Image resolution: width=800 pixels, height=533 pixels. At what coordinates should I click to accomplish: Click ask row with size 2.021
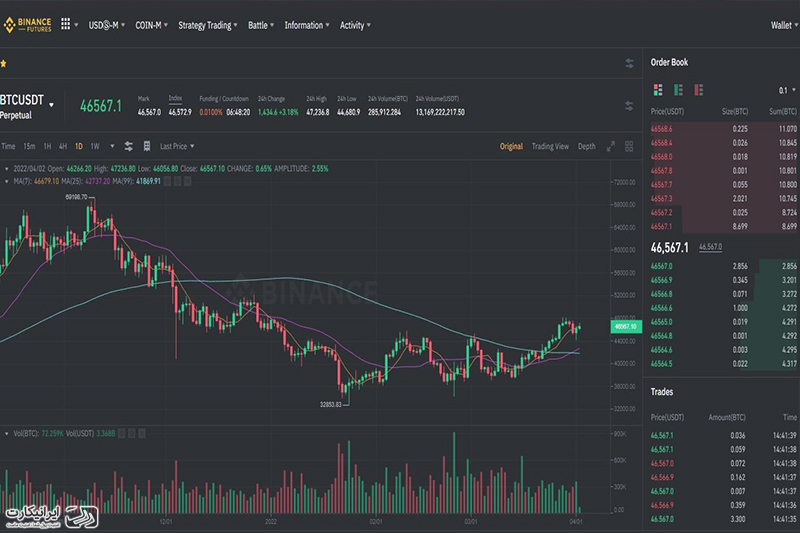click(x=723, y=198)
